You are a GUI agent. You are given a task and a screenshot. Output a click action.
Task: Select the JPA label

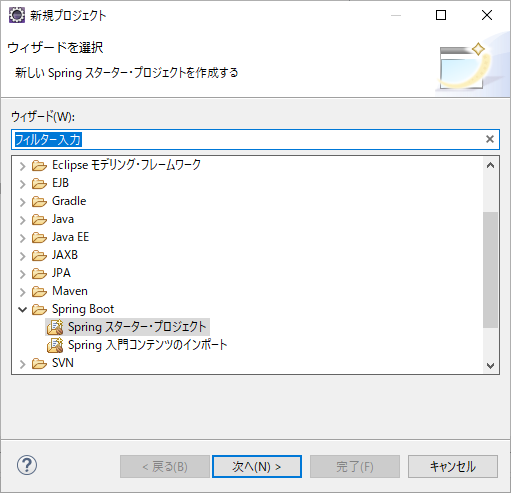[x=61, y=273]
